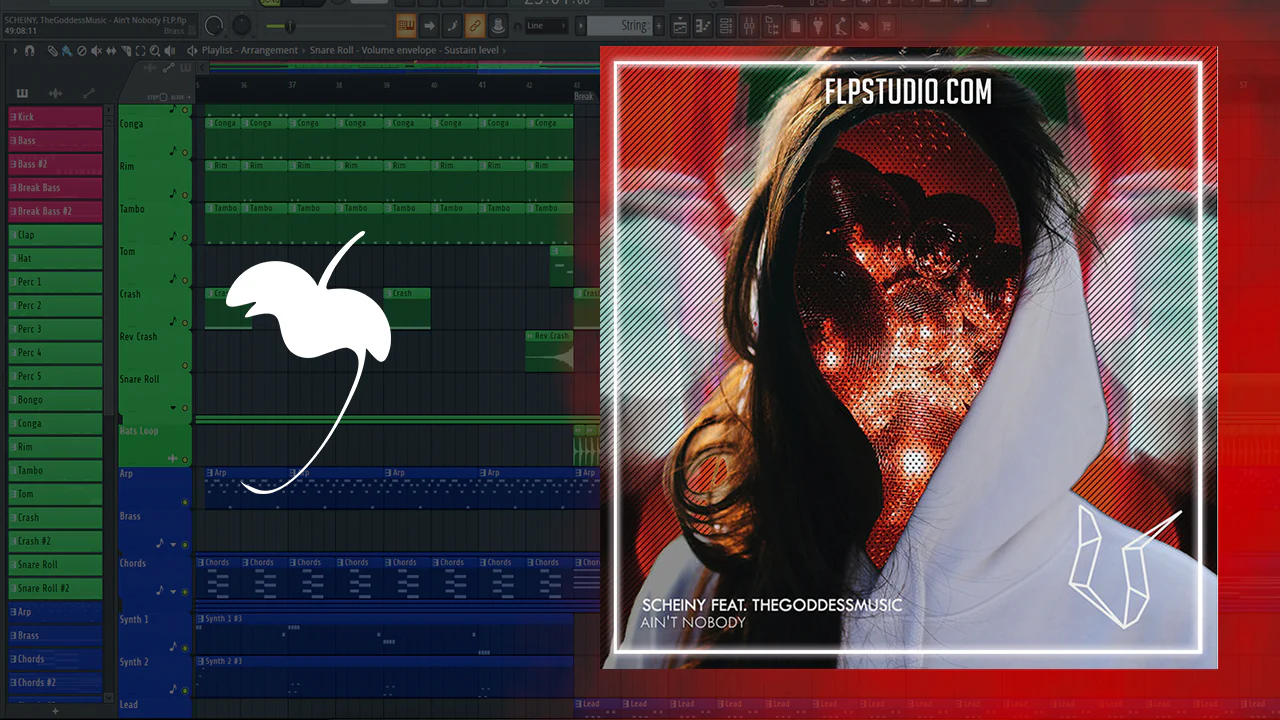Click the multilink to controllers chain icon
Screen dimensions: 1280x720
475,26
